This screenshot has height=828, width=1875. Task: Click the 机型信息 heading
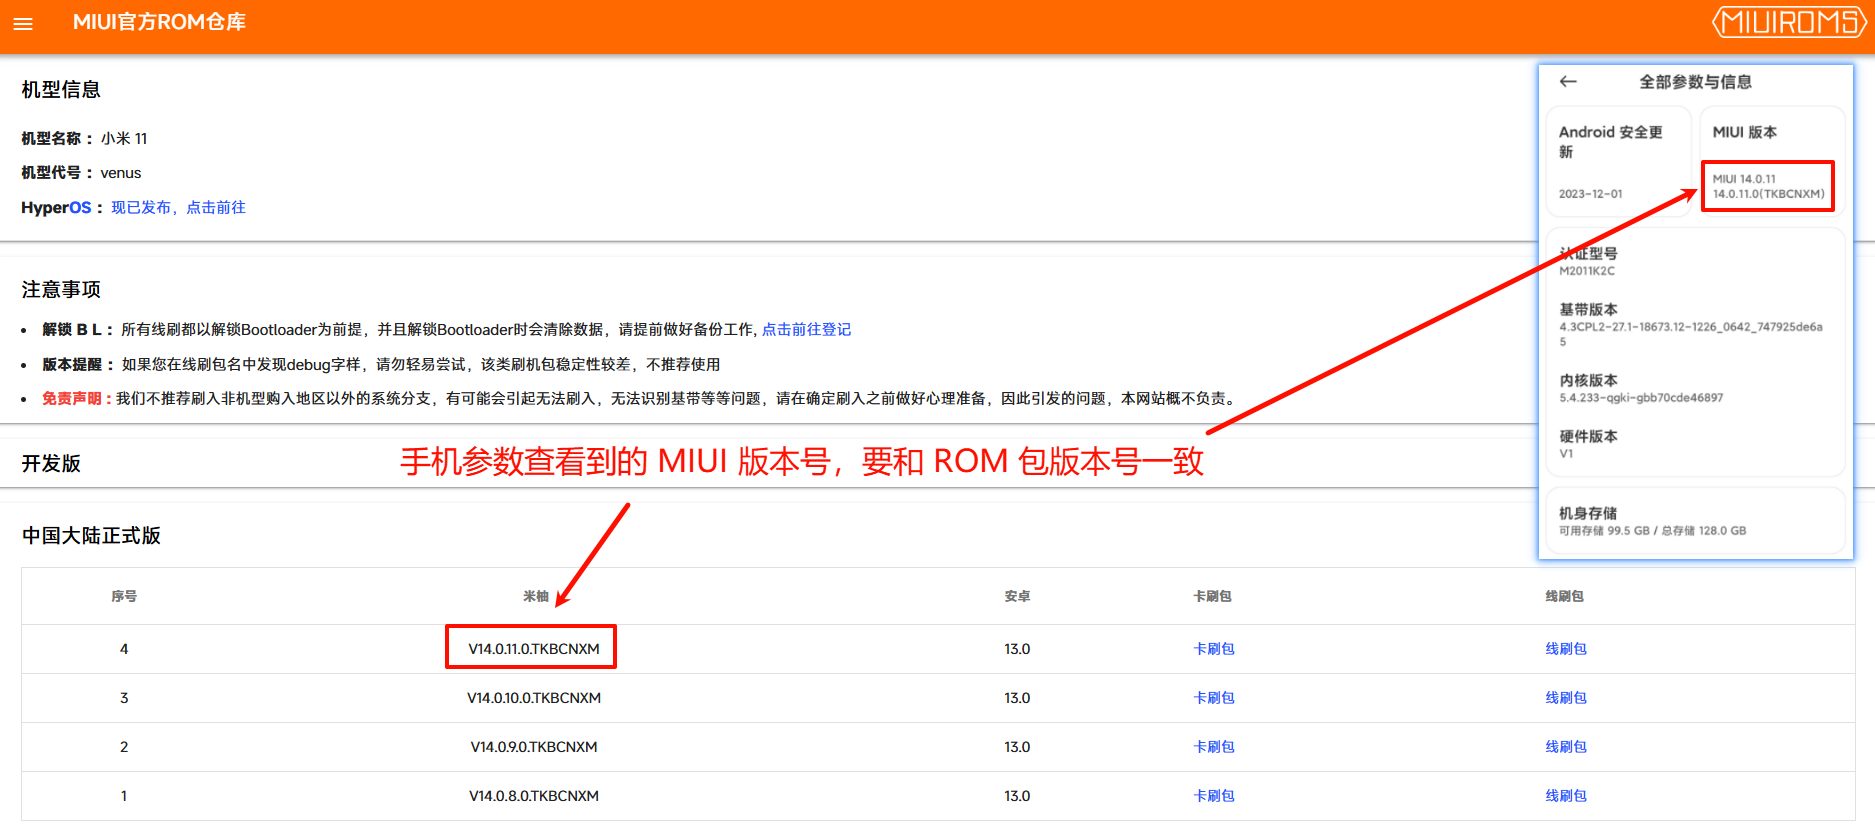(61, 89)
